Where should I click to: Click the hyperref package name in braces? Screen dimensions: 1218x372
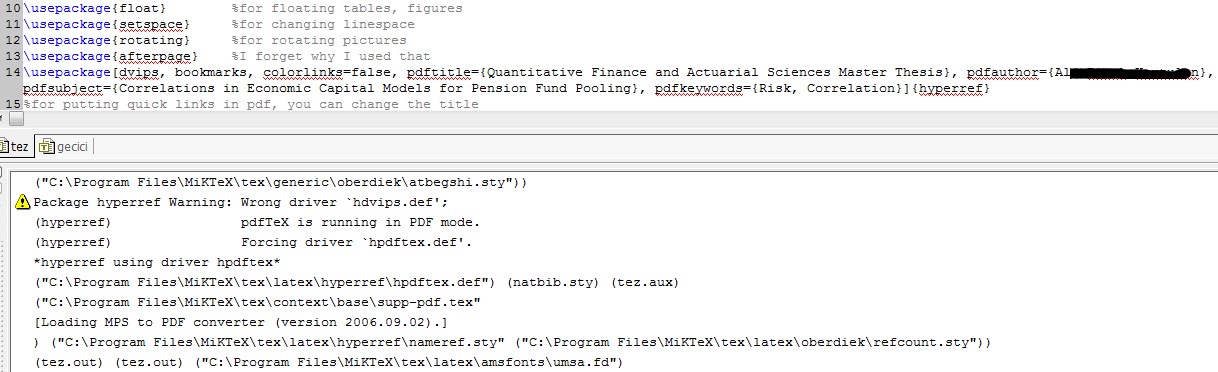tap(952, 89)
